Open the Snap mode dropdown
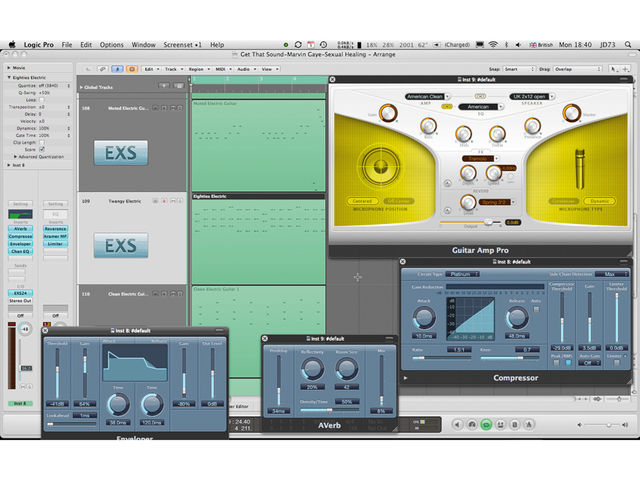This screenshot has height=480, width=640. [519, 69]
